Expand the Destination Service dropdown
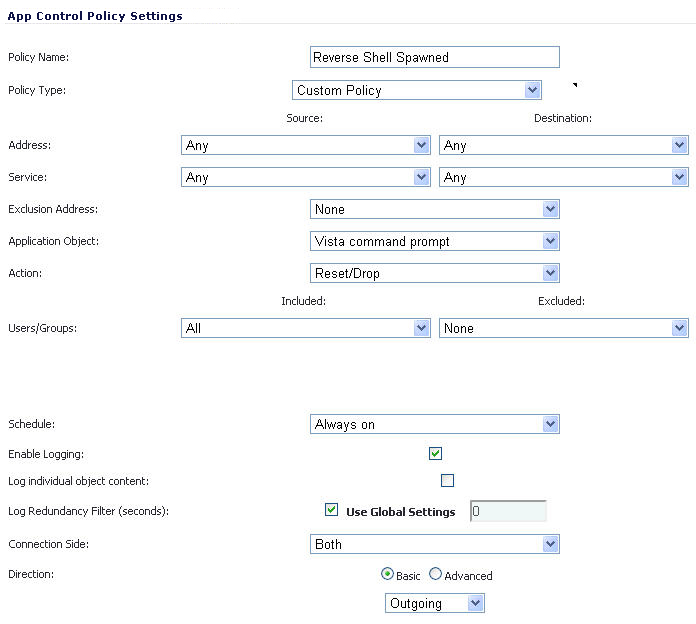Screen dimensions: 696x624 (x=563, y=177)
